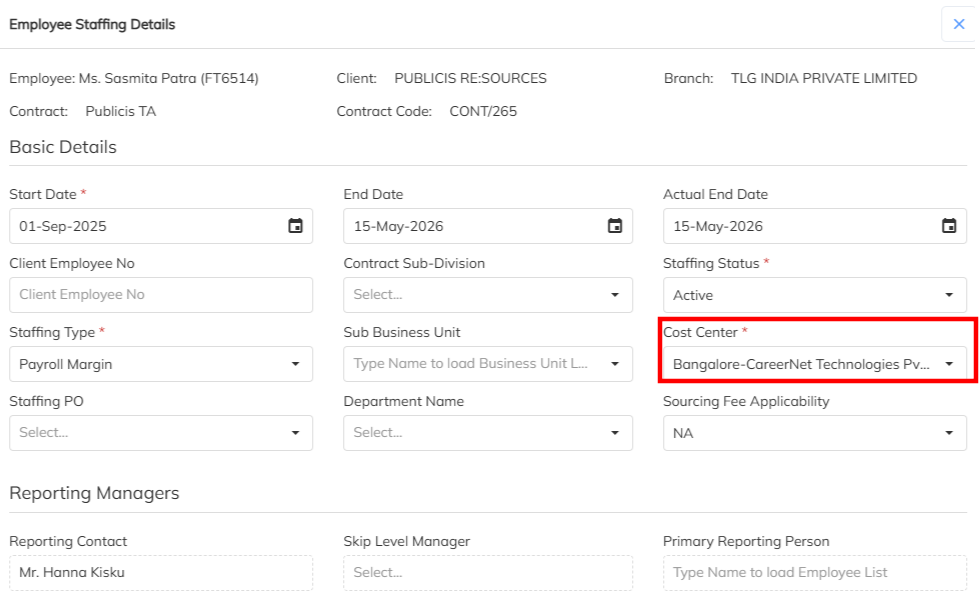Open the Staffing PO dropdown

295,433
